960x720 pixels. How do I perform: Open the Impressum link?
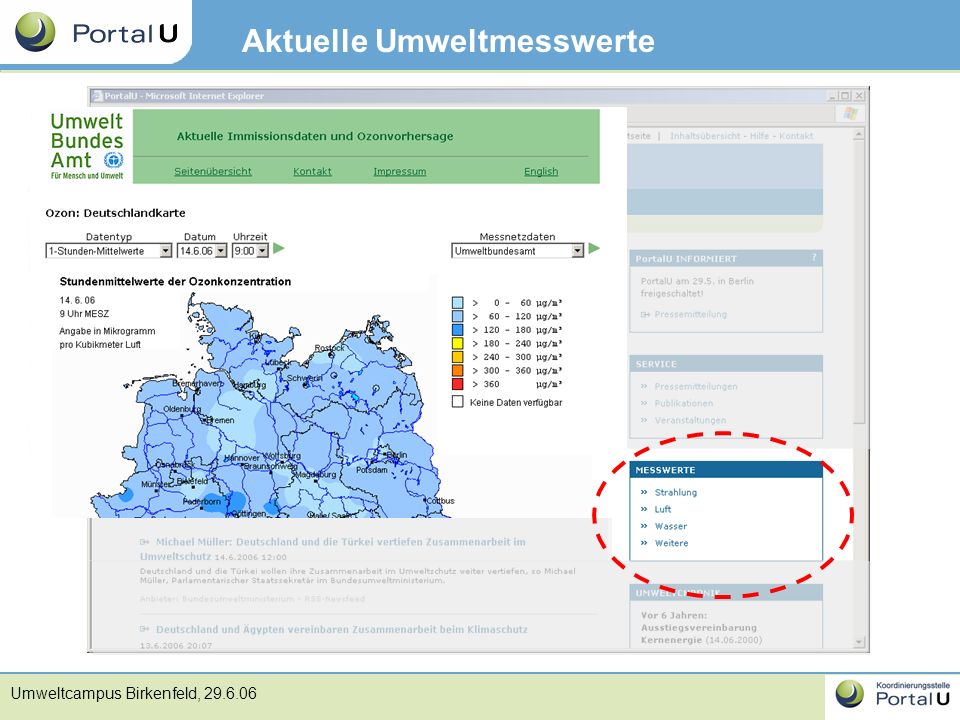pyautogui.click(x=400, y=171)
